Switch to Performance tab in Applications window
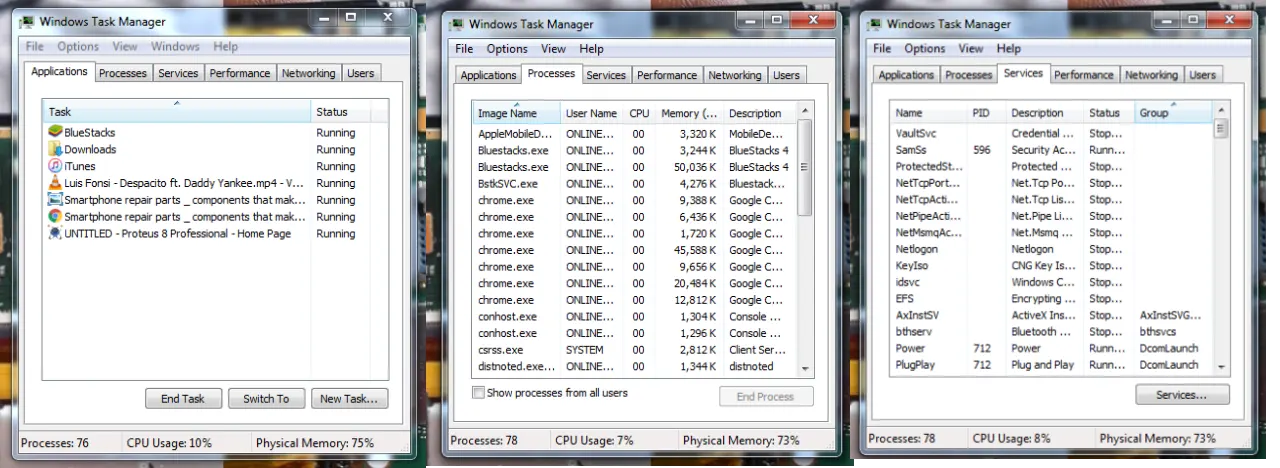Screen dimensions: 1280x468 pos(240,73)
